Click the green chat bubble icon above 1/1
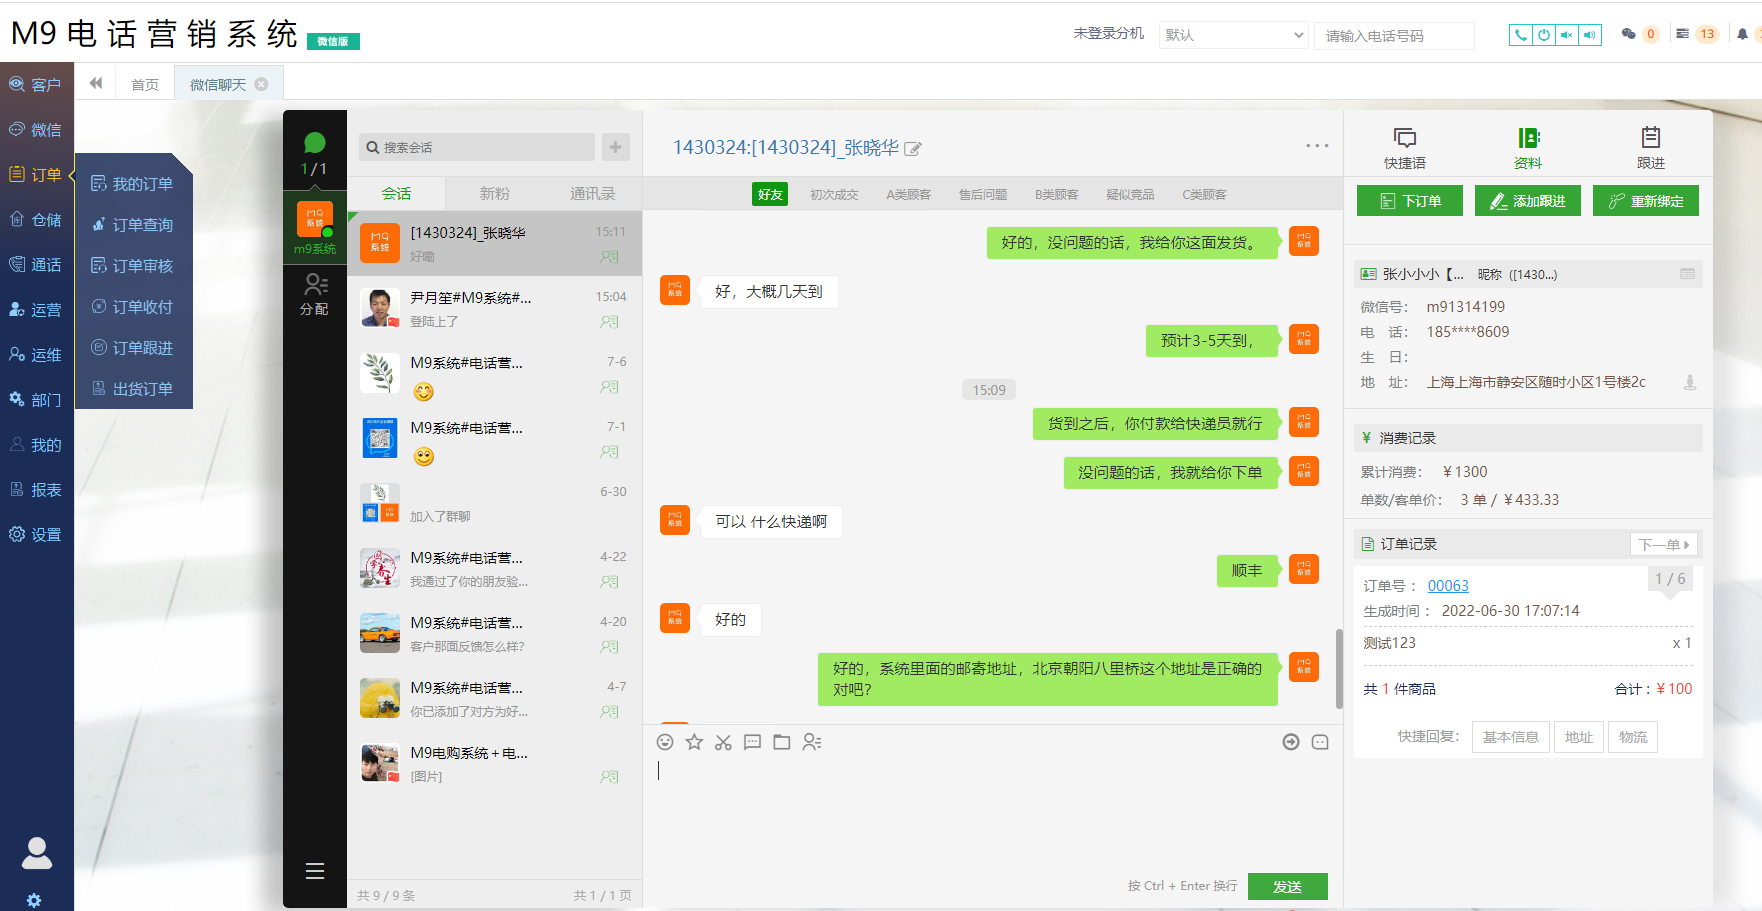The image size is (1762, 911). coord(315,143)
